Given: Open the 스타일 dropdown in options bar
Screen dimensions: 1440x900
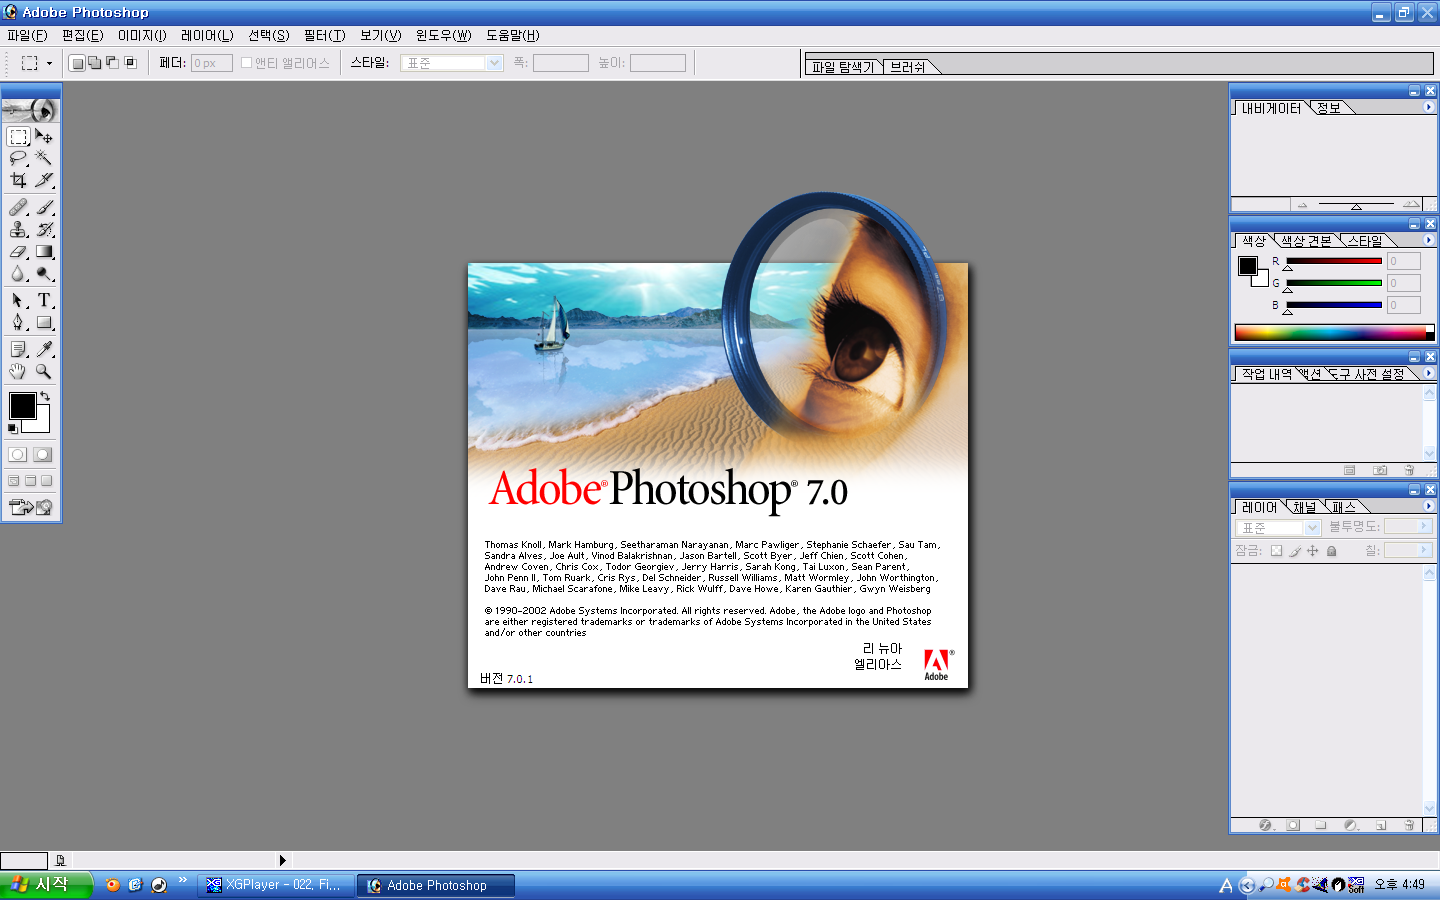Looking at the screenshot, I should point(494,63).
